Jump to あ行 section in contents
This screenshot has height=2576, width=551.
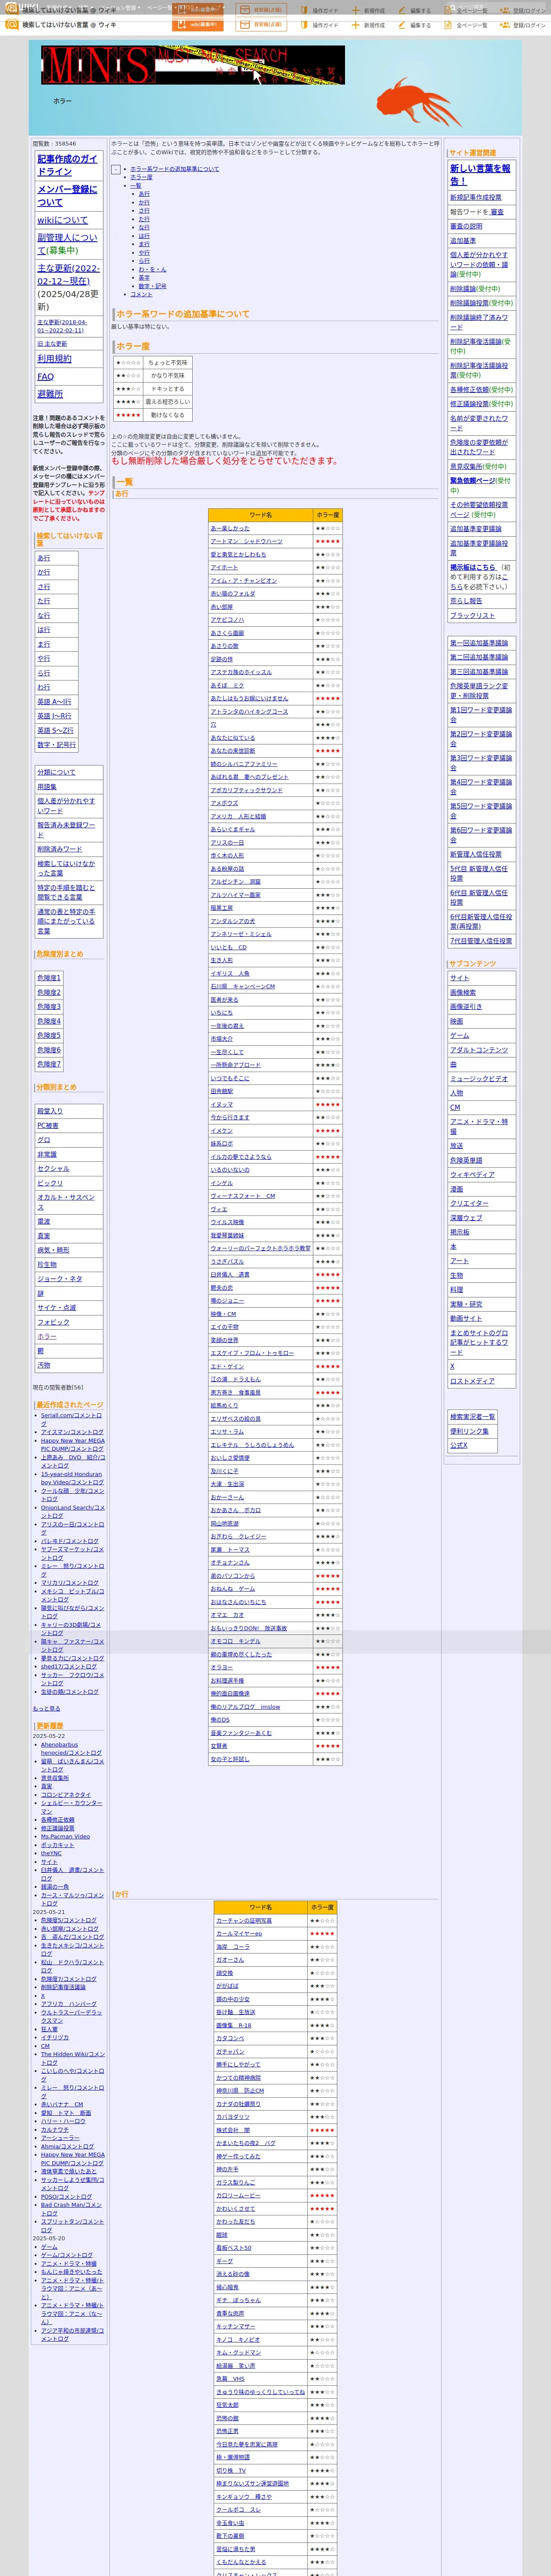pyautogui.click(x=144, y=194)
